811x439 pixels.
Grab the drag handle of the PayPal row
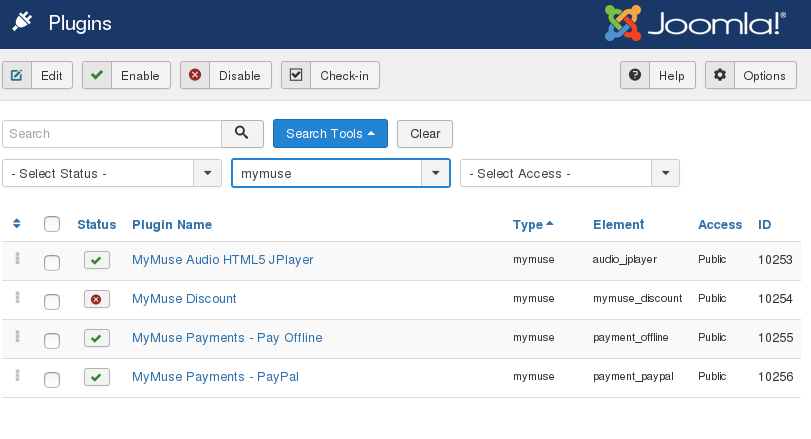(18, 375)
